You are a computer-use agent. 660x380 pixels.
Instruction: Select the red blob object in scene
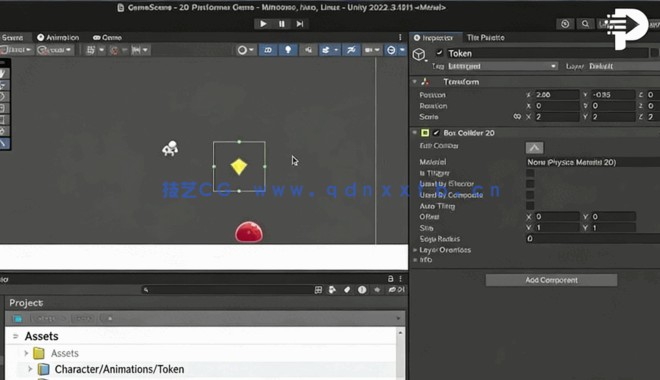point(249,232)
